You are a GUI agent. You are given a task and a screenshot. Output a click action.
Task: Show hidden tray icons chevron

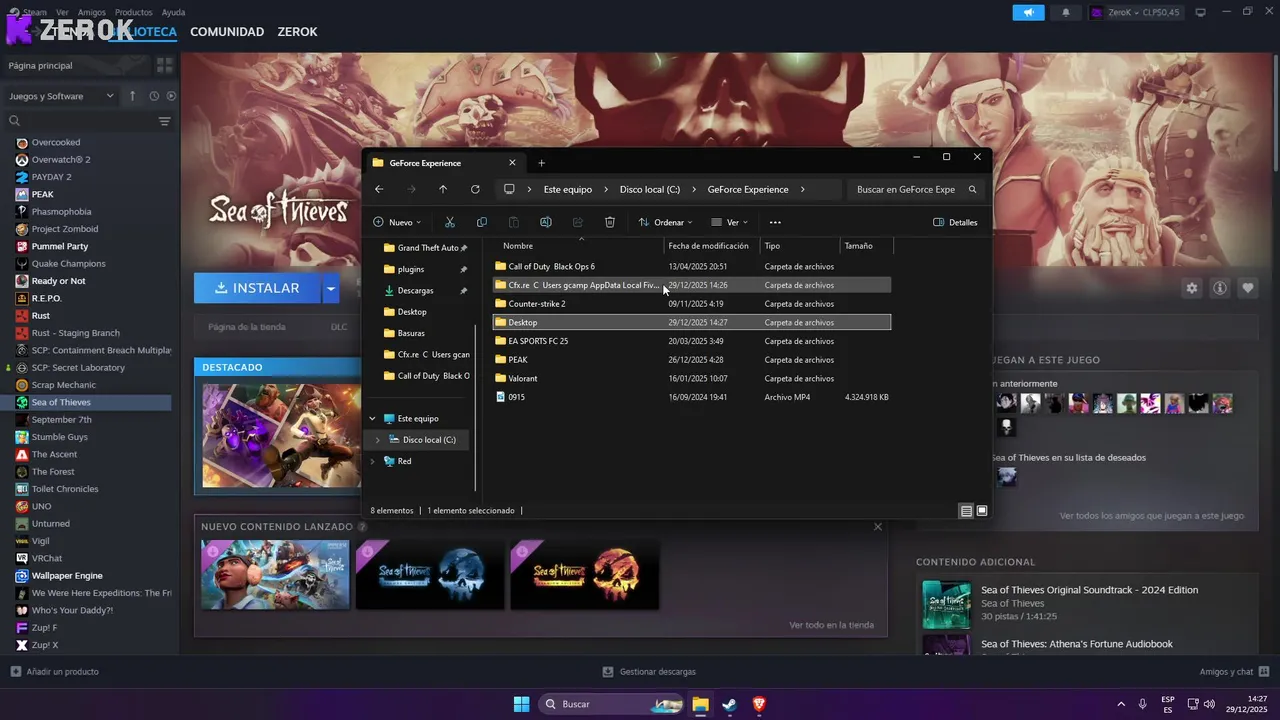click(x=1120, y=704)
